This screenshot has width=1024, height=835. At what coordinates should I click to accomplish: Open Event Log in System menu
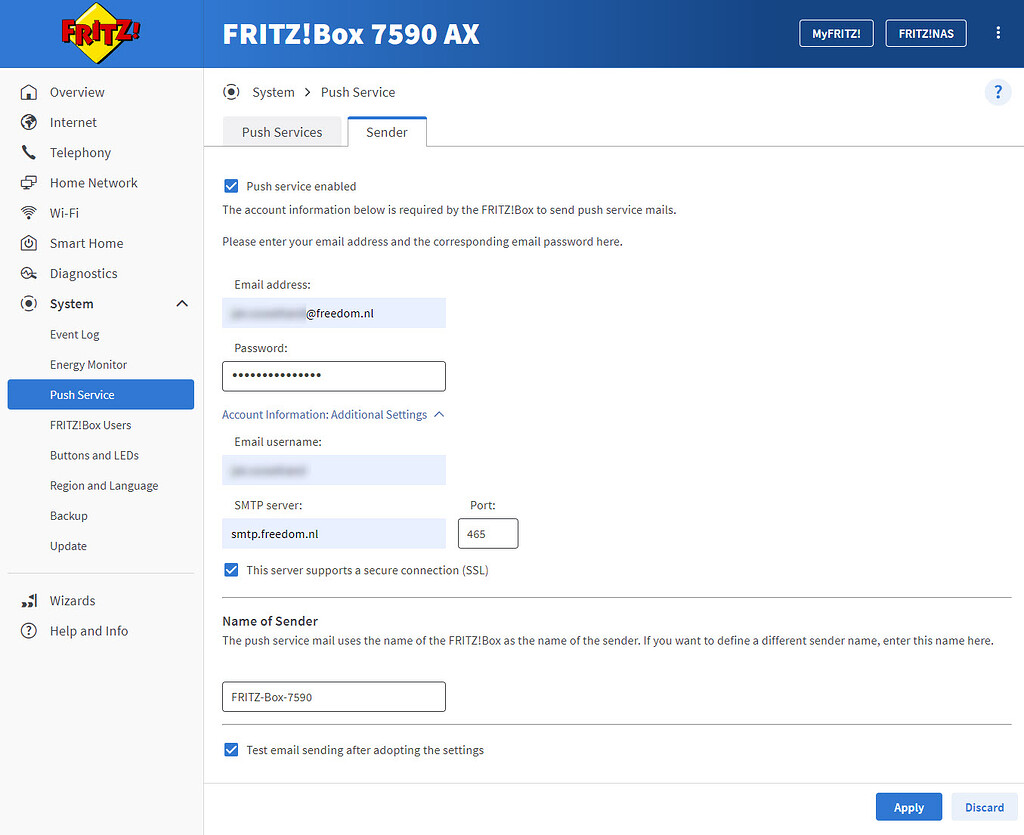[75, 335]
